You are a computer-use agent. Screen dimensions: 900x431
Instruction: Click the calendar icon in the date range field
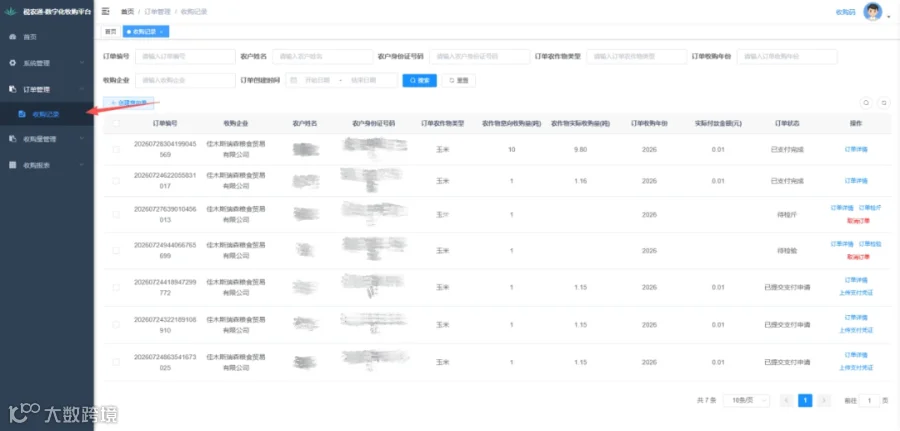(x=293, y=80)
